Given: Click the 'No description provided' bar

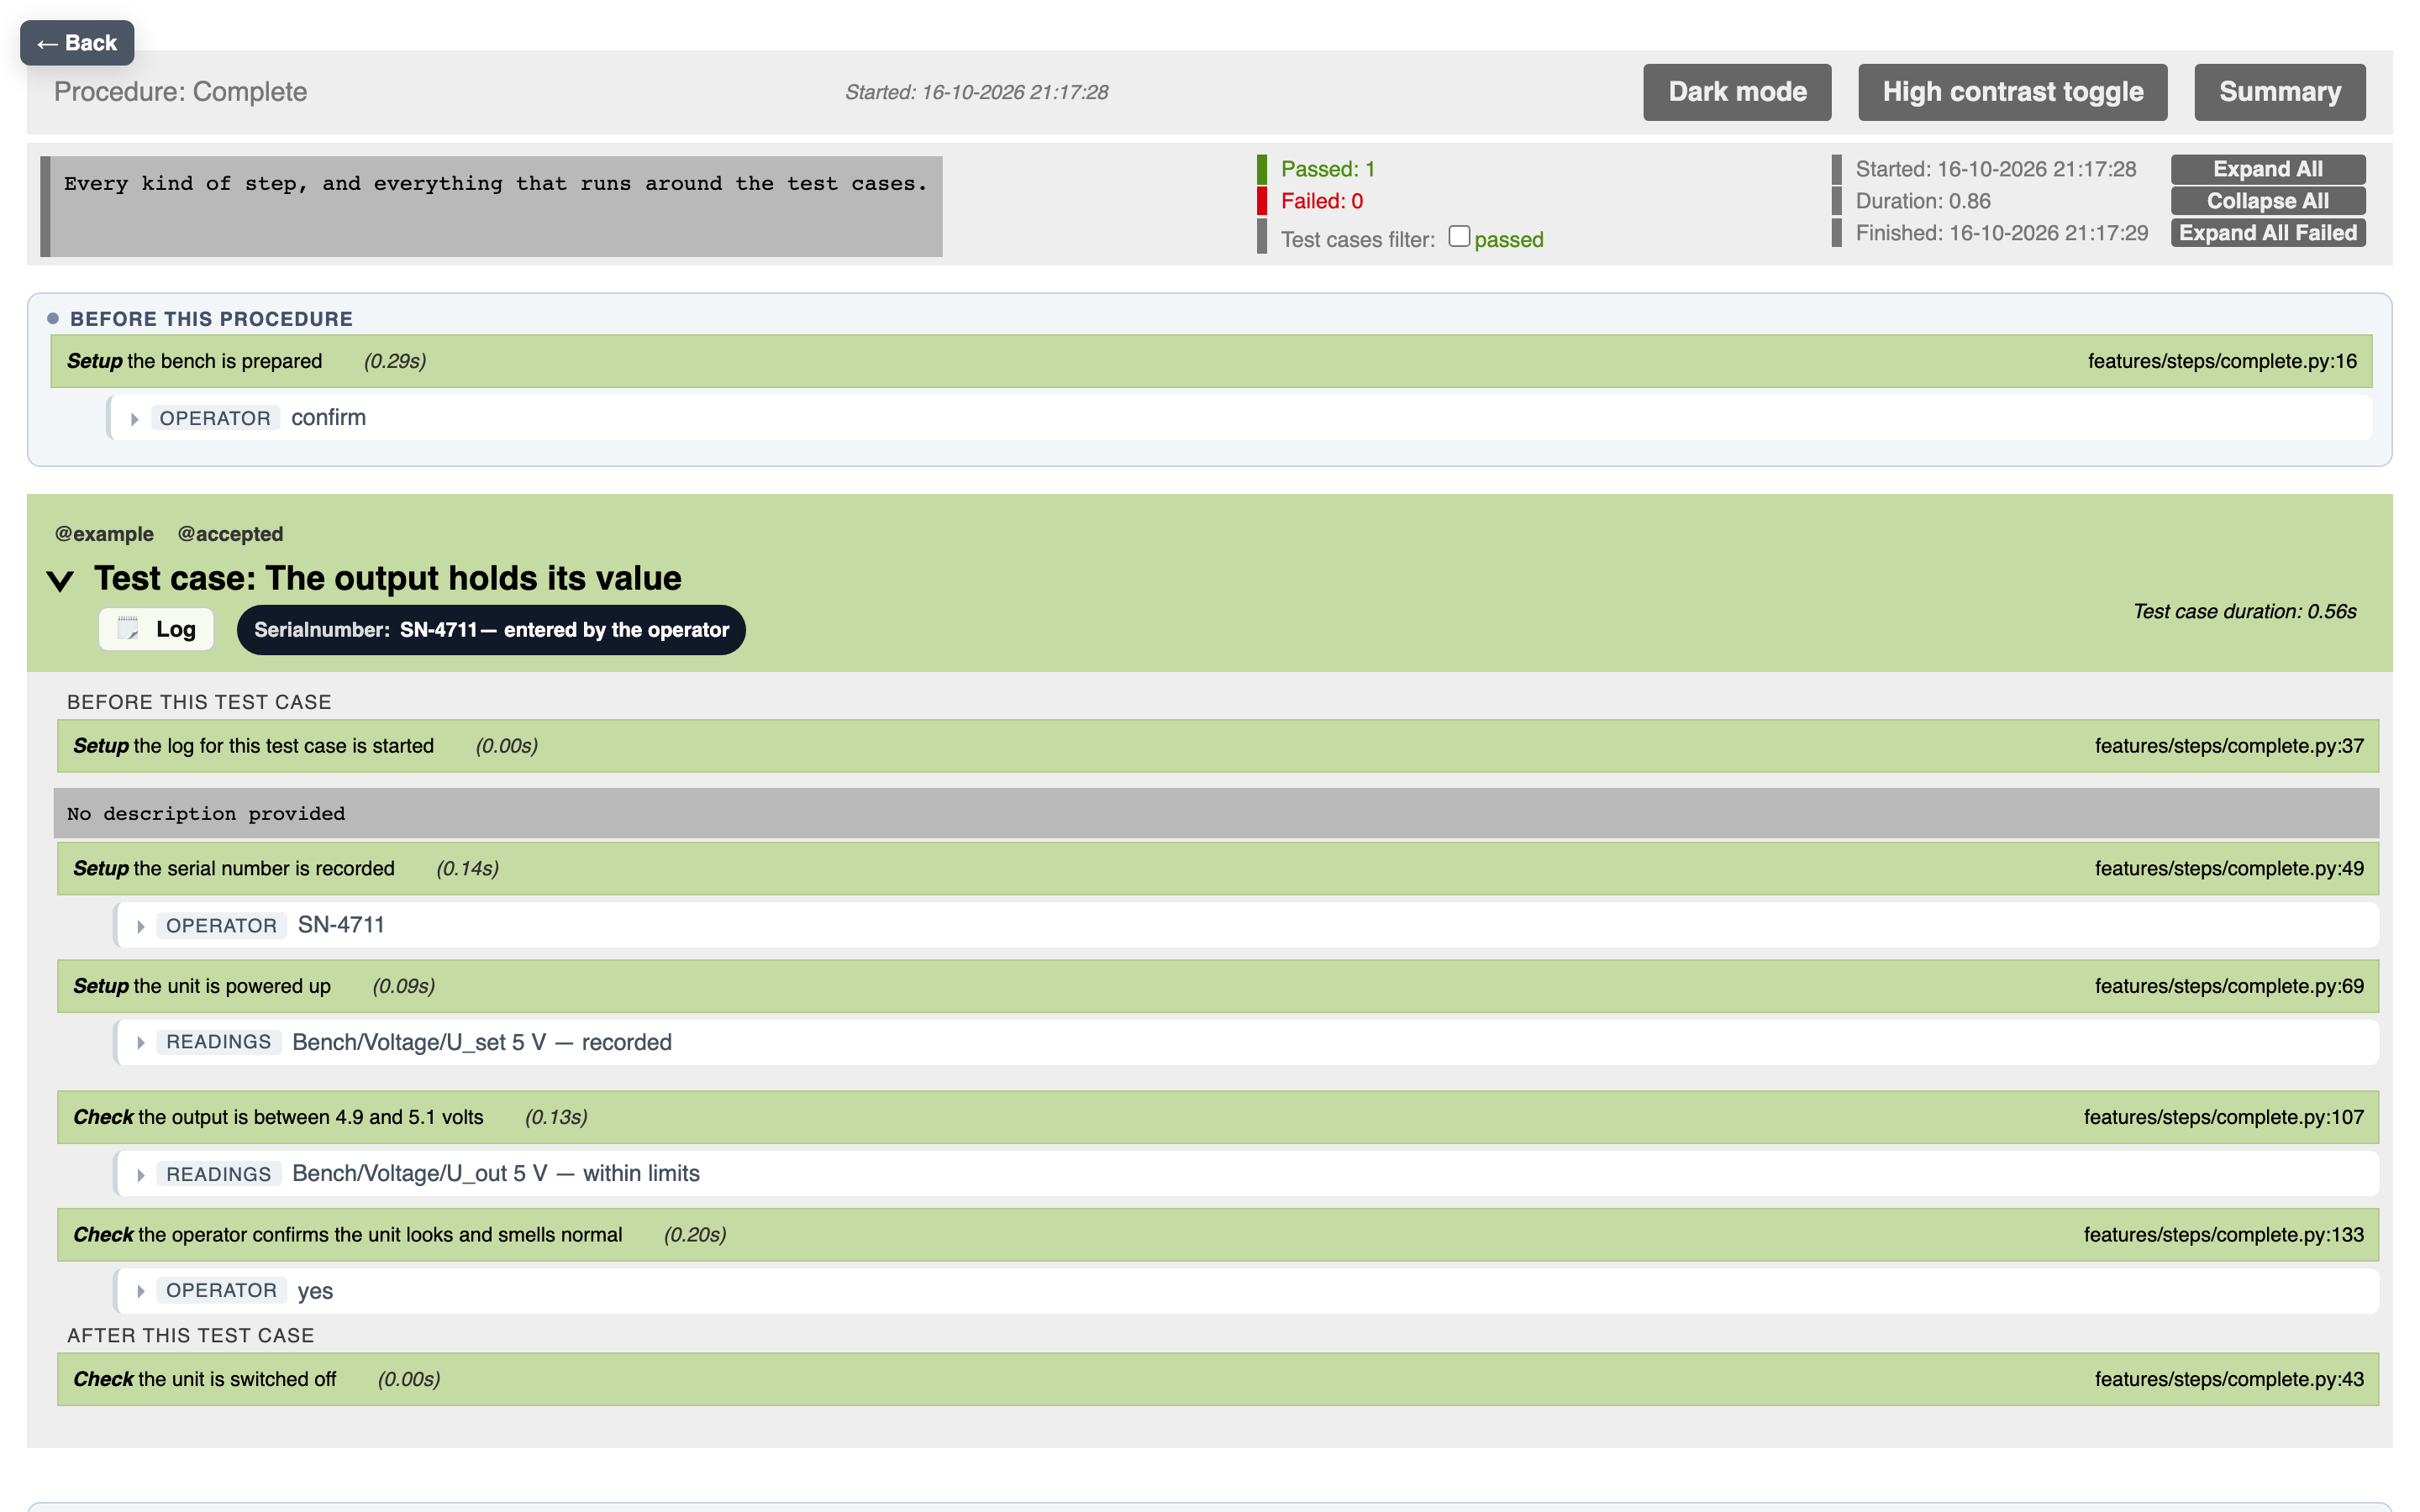Looking at the screenshot, I should [x=1216, y=813].
